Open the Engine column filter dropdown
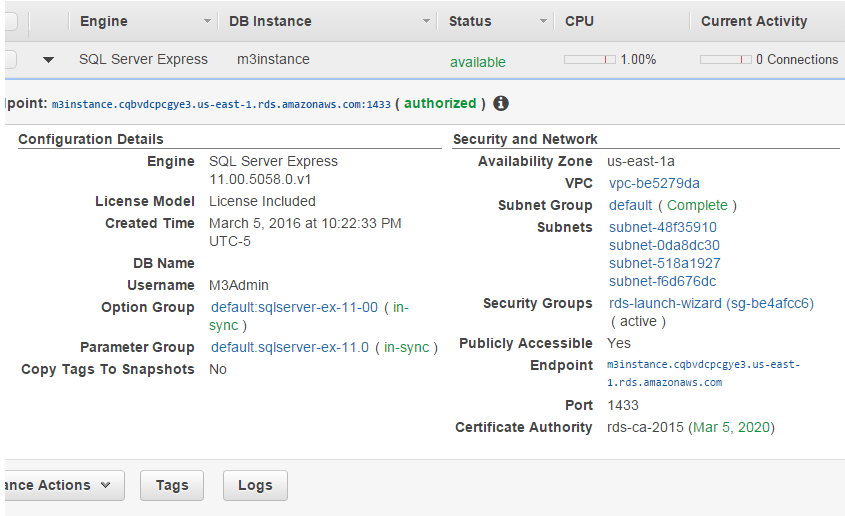This screenshot has height=516, width=845. click(207, 22)
